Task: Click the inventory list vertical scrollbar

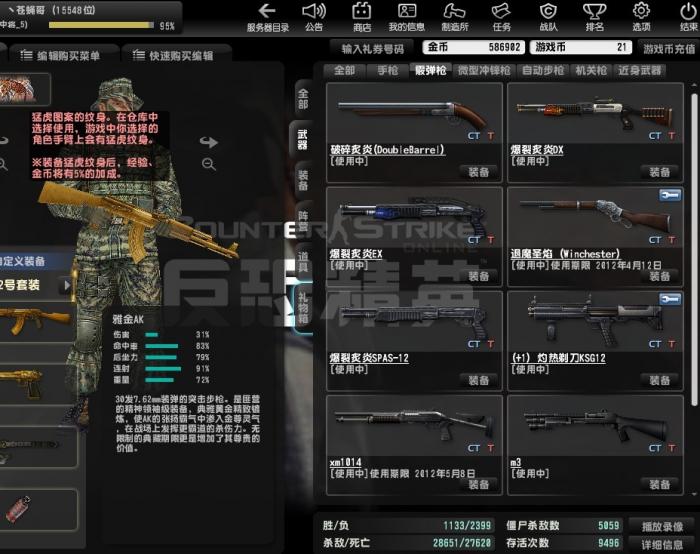Action: click(x=694, y=249)
